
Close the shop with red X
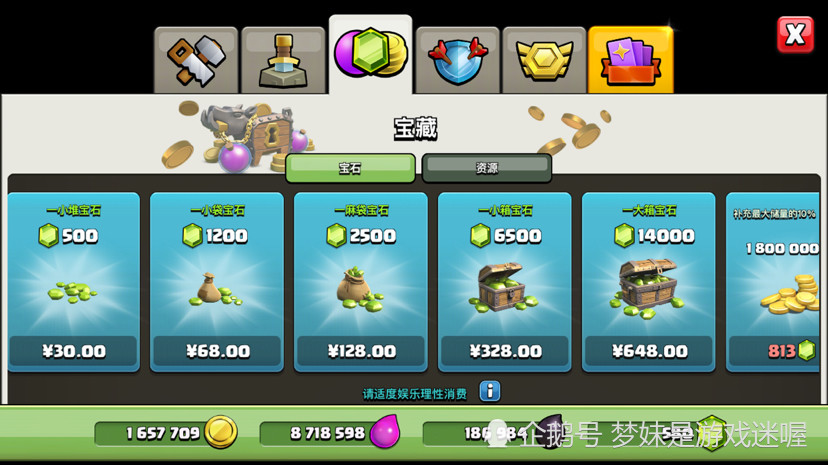[795, 35]
